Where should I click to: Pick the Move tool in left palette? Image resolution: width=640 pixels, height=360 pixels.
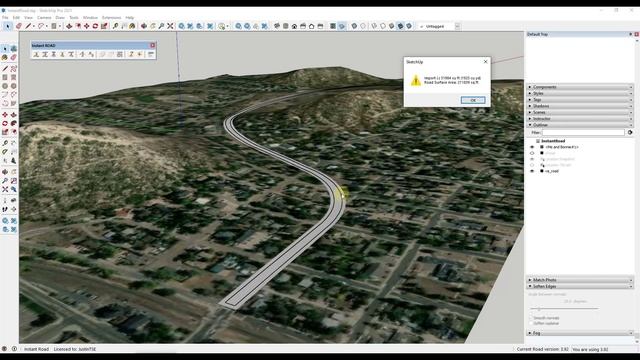click(x=5, y=115)
